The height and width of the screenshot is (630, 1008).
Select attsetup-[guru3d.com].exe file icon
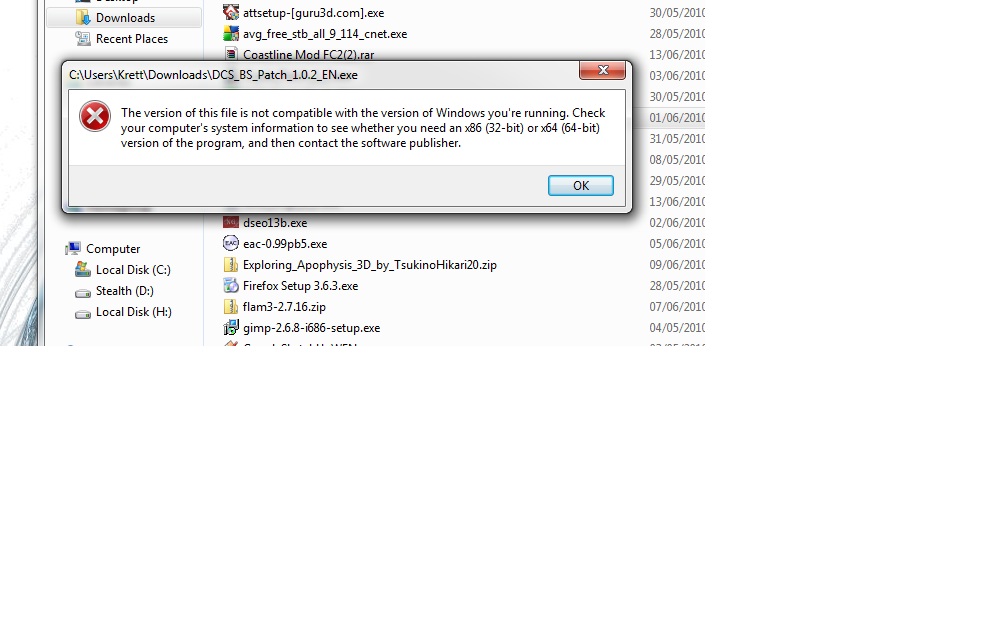pyautogui.click(x=231, y=12)
